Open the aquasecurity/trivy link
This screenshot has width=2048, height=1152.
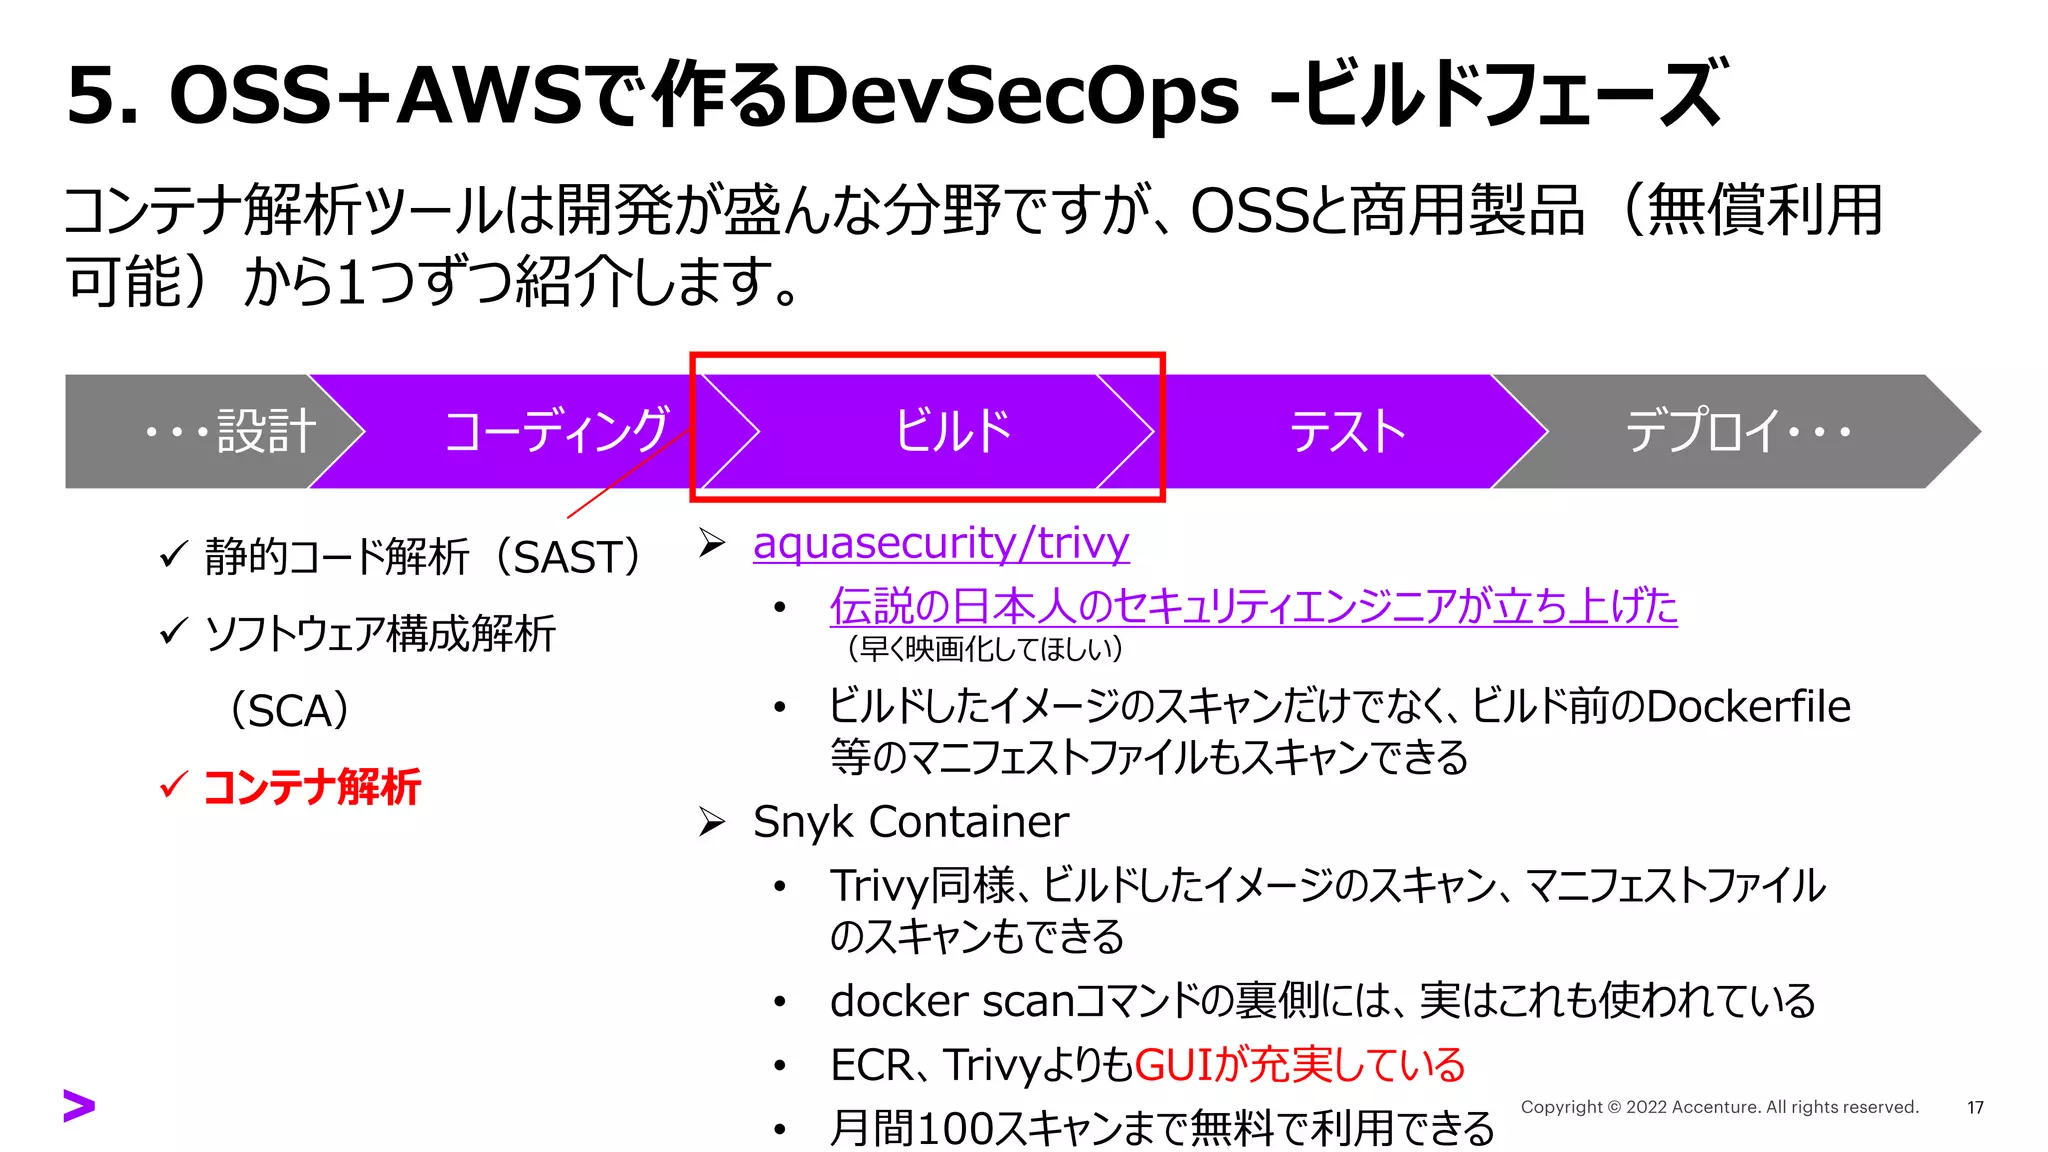[x=940, y=543]
